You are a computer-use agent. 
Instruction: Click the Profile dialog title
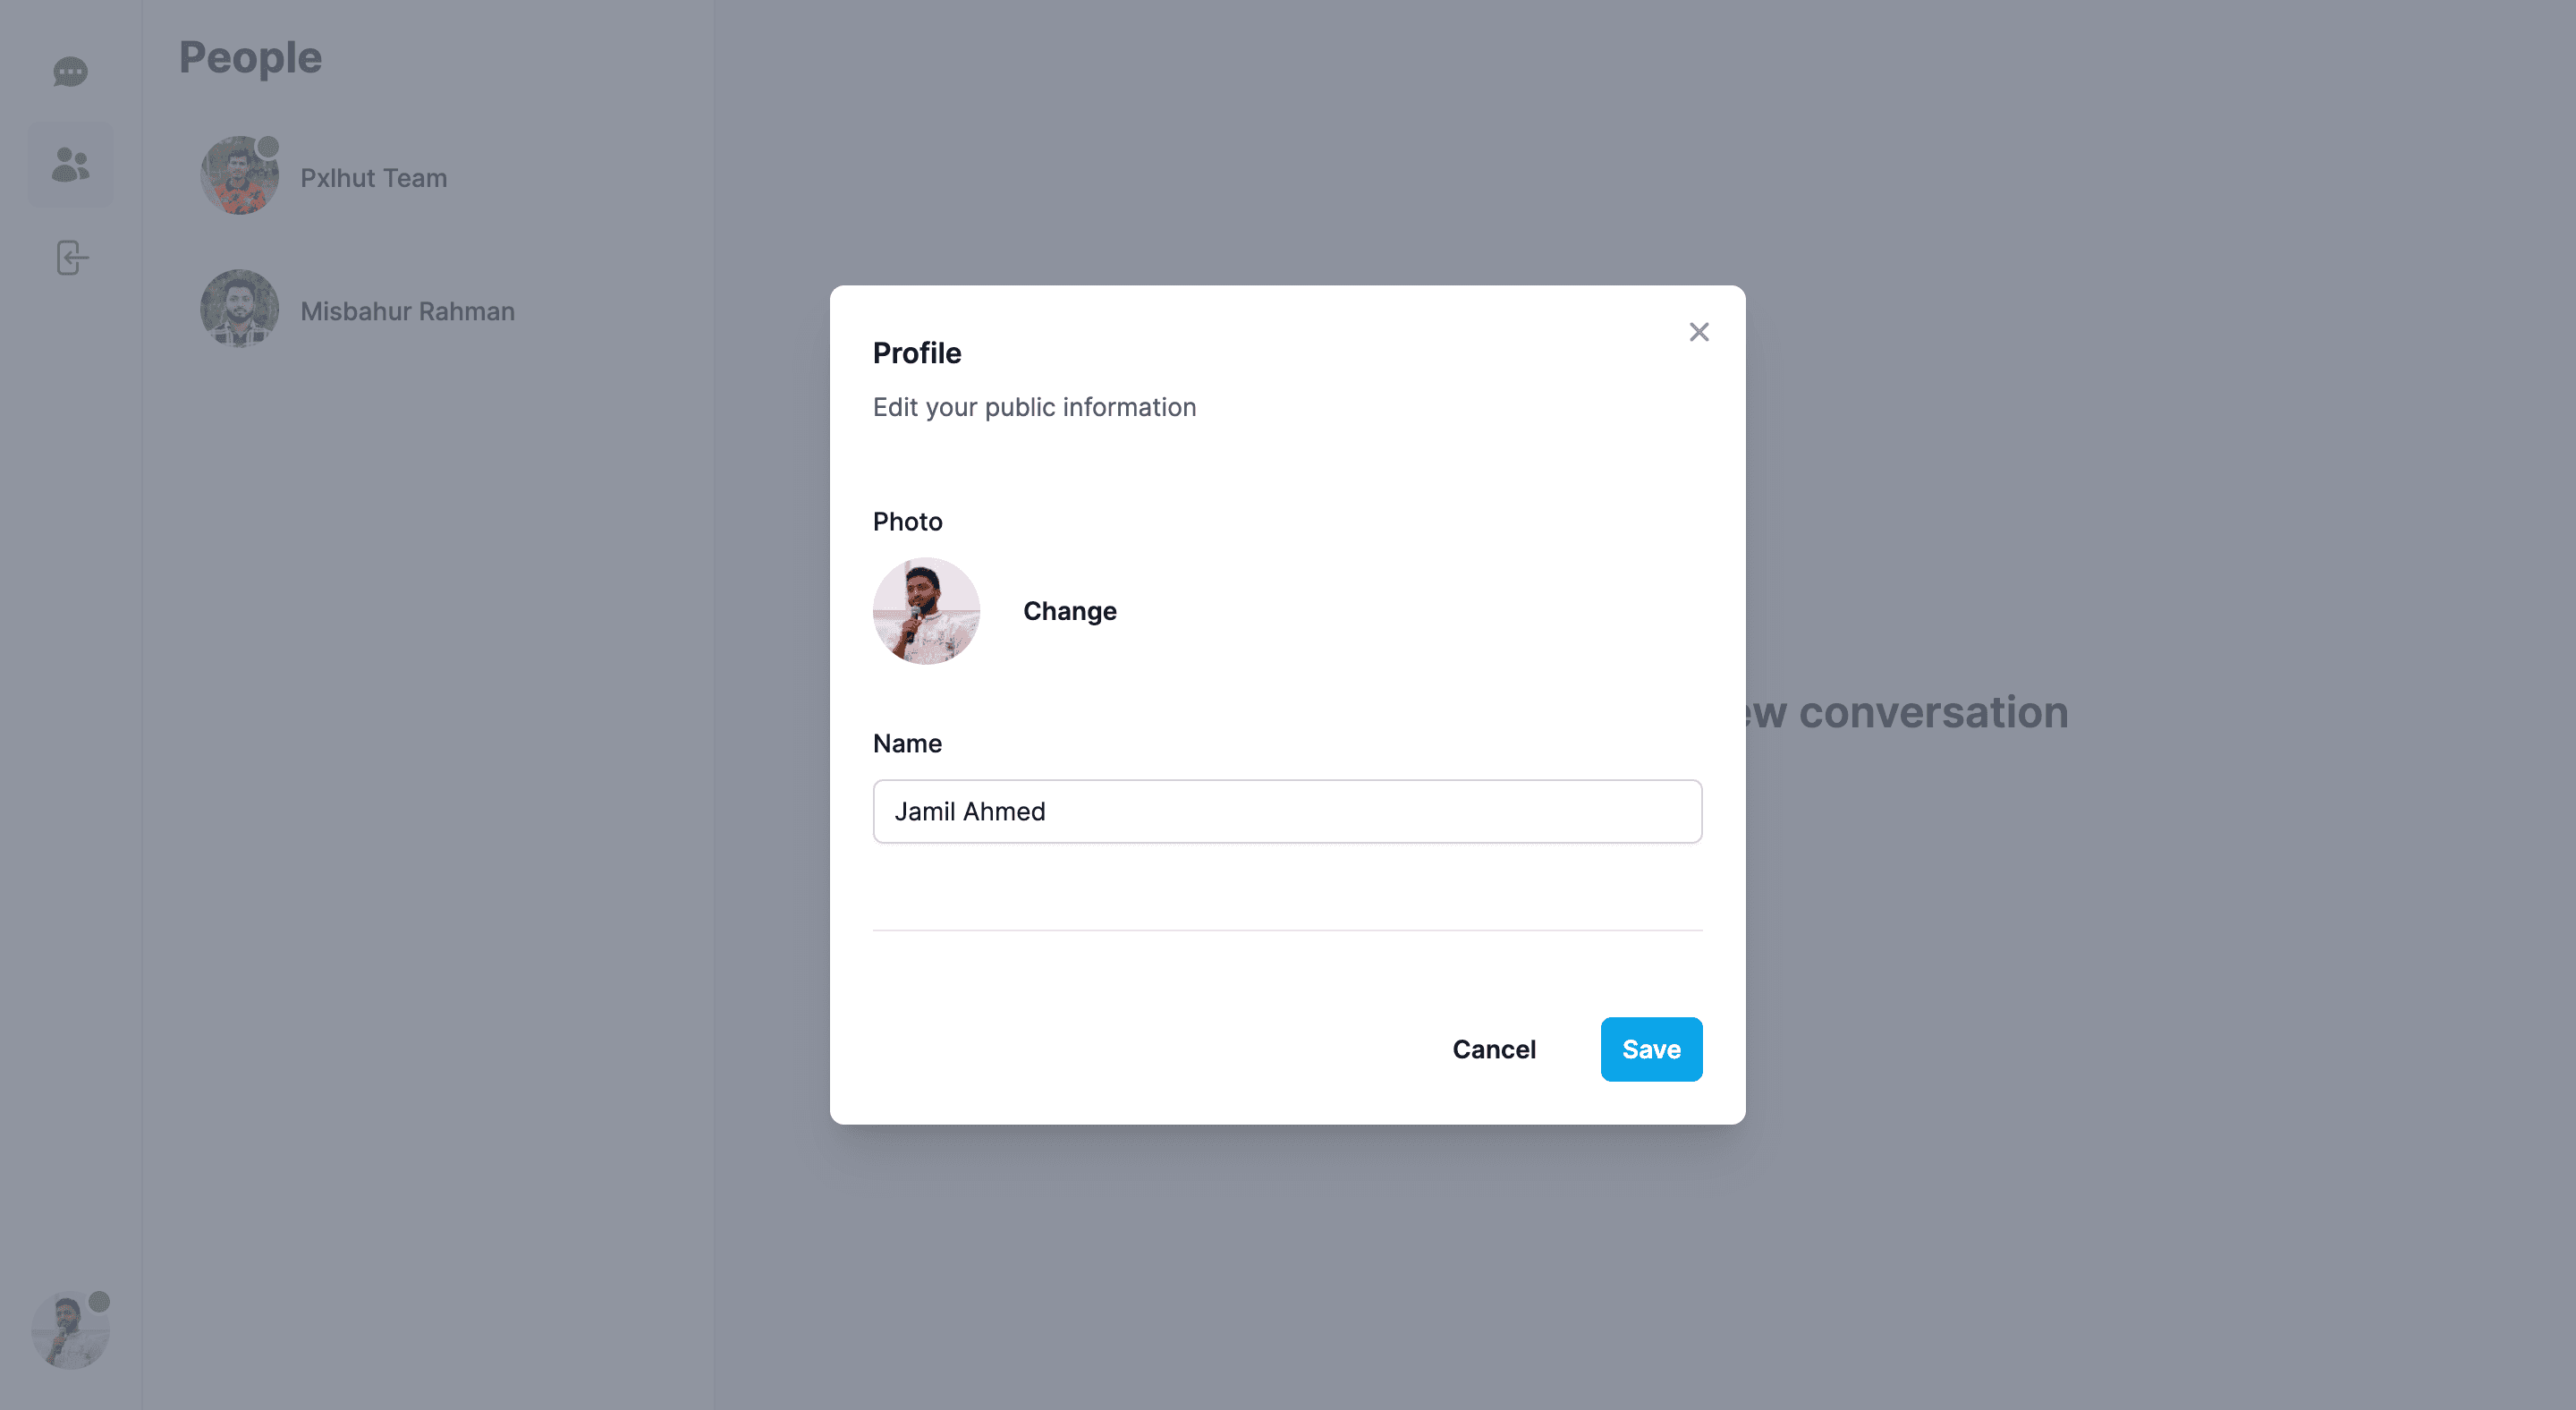[917, 353]
